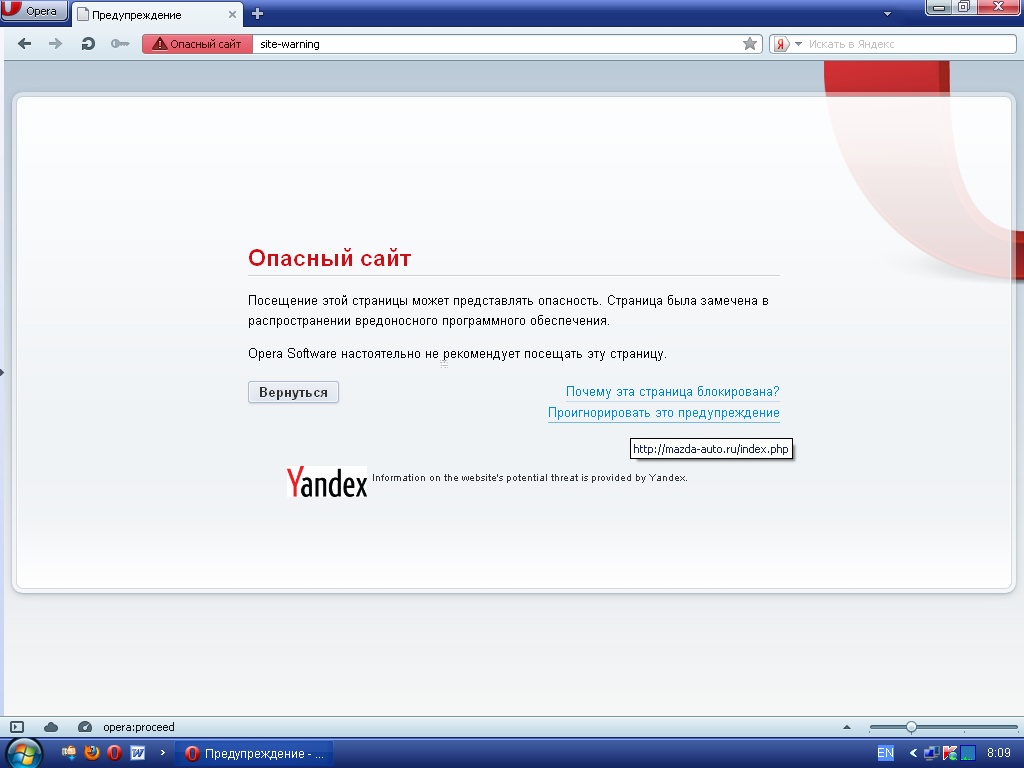
Task: Toggle the side panel icon in status bar
Action: pos(17,727)
